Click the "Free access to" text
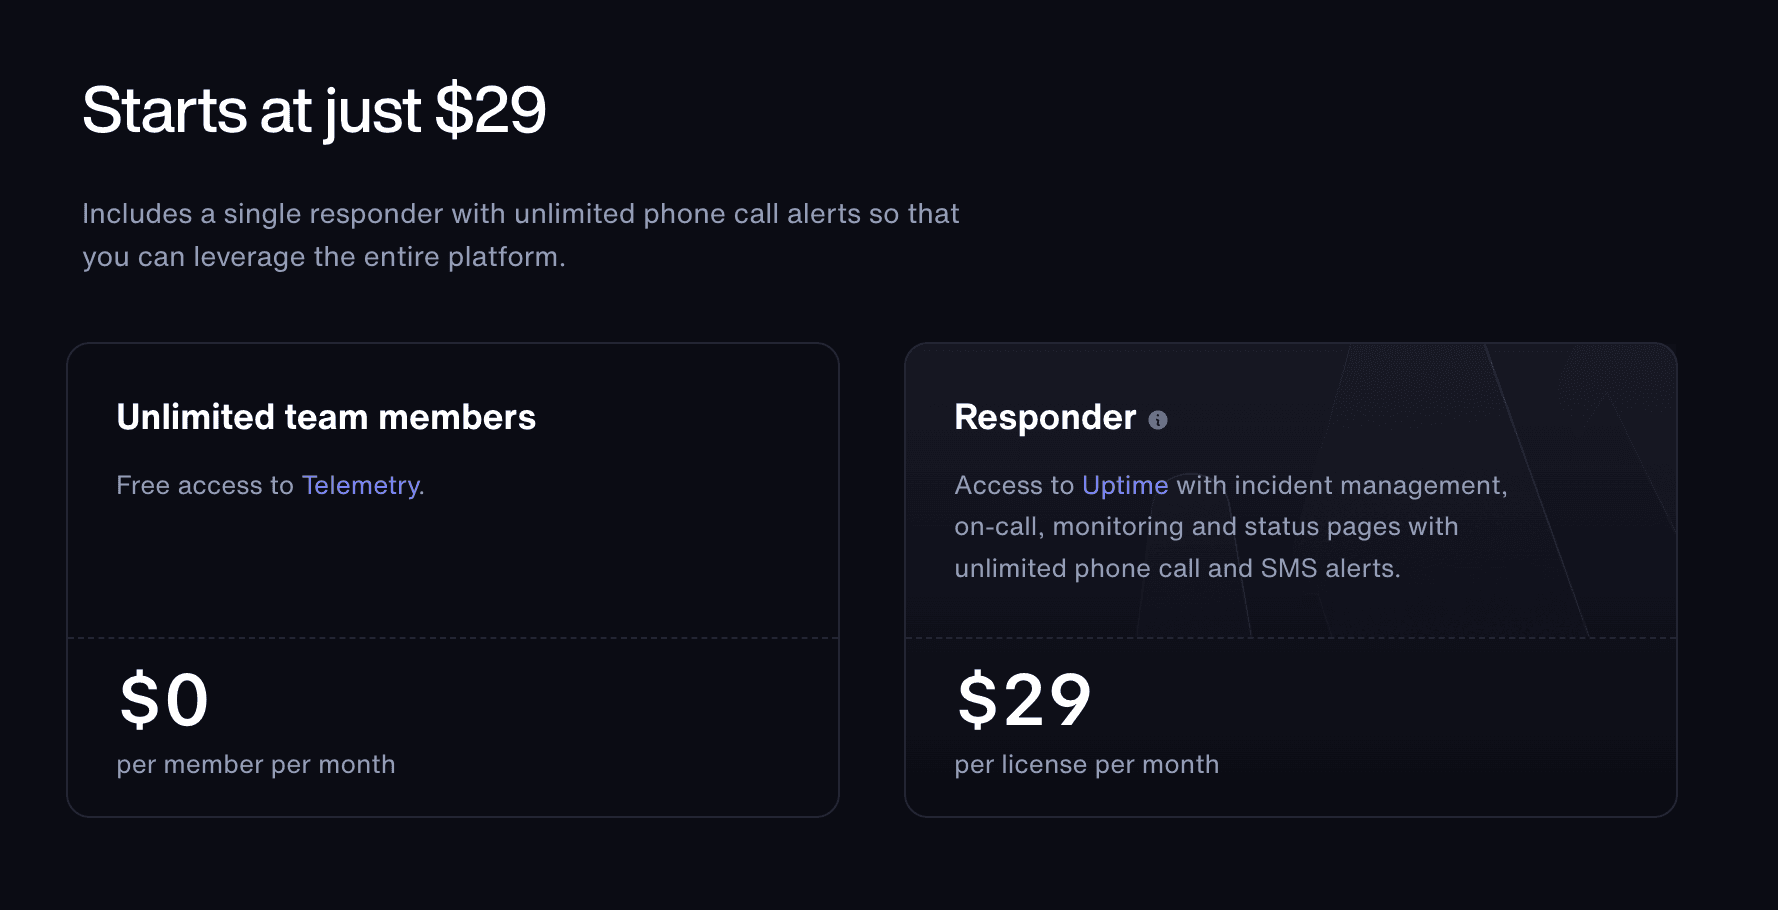1778x910 pixels. tap(204, 485)
